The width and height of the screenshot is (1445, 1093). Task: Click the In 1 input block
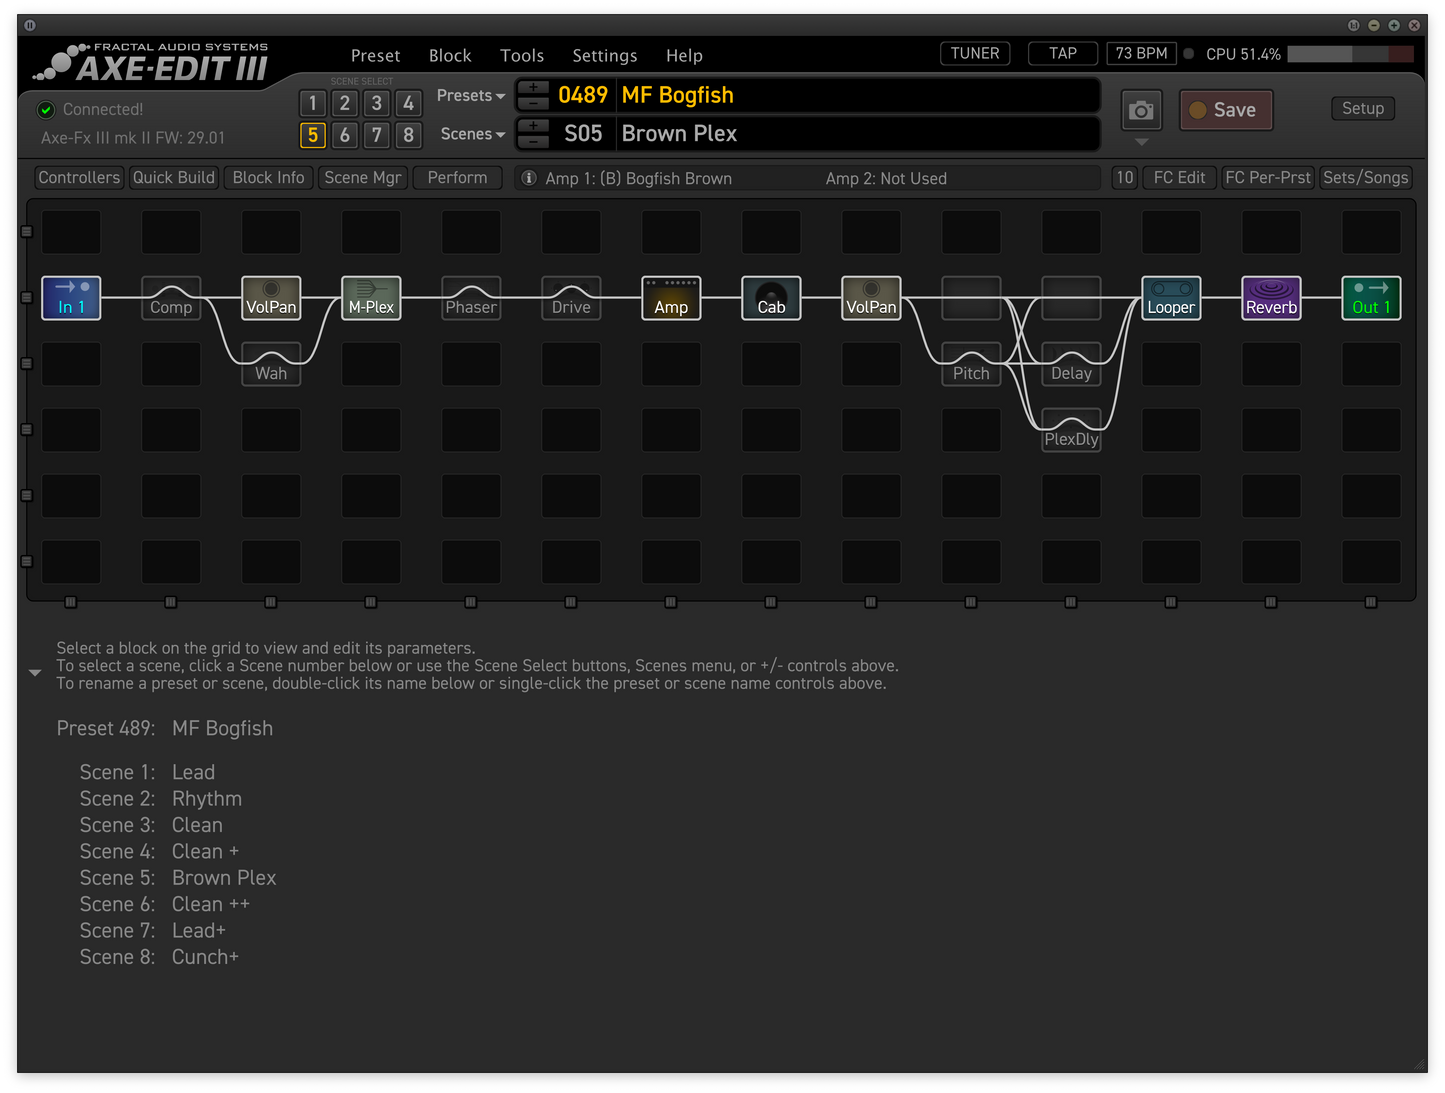71,298
